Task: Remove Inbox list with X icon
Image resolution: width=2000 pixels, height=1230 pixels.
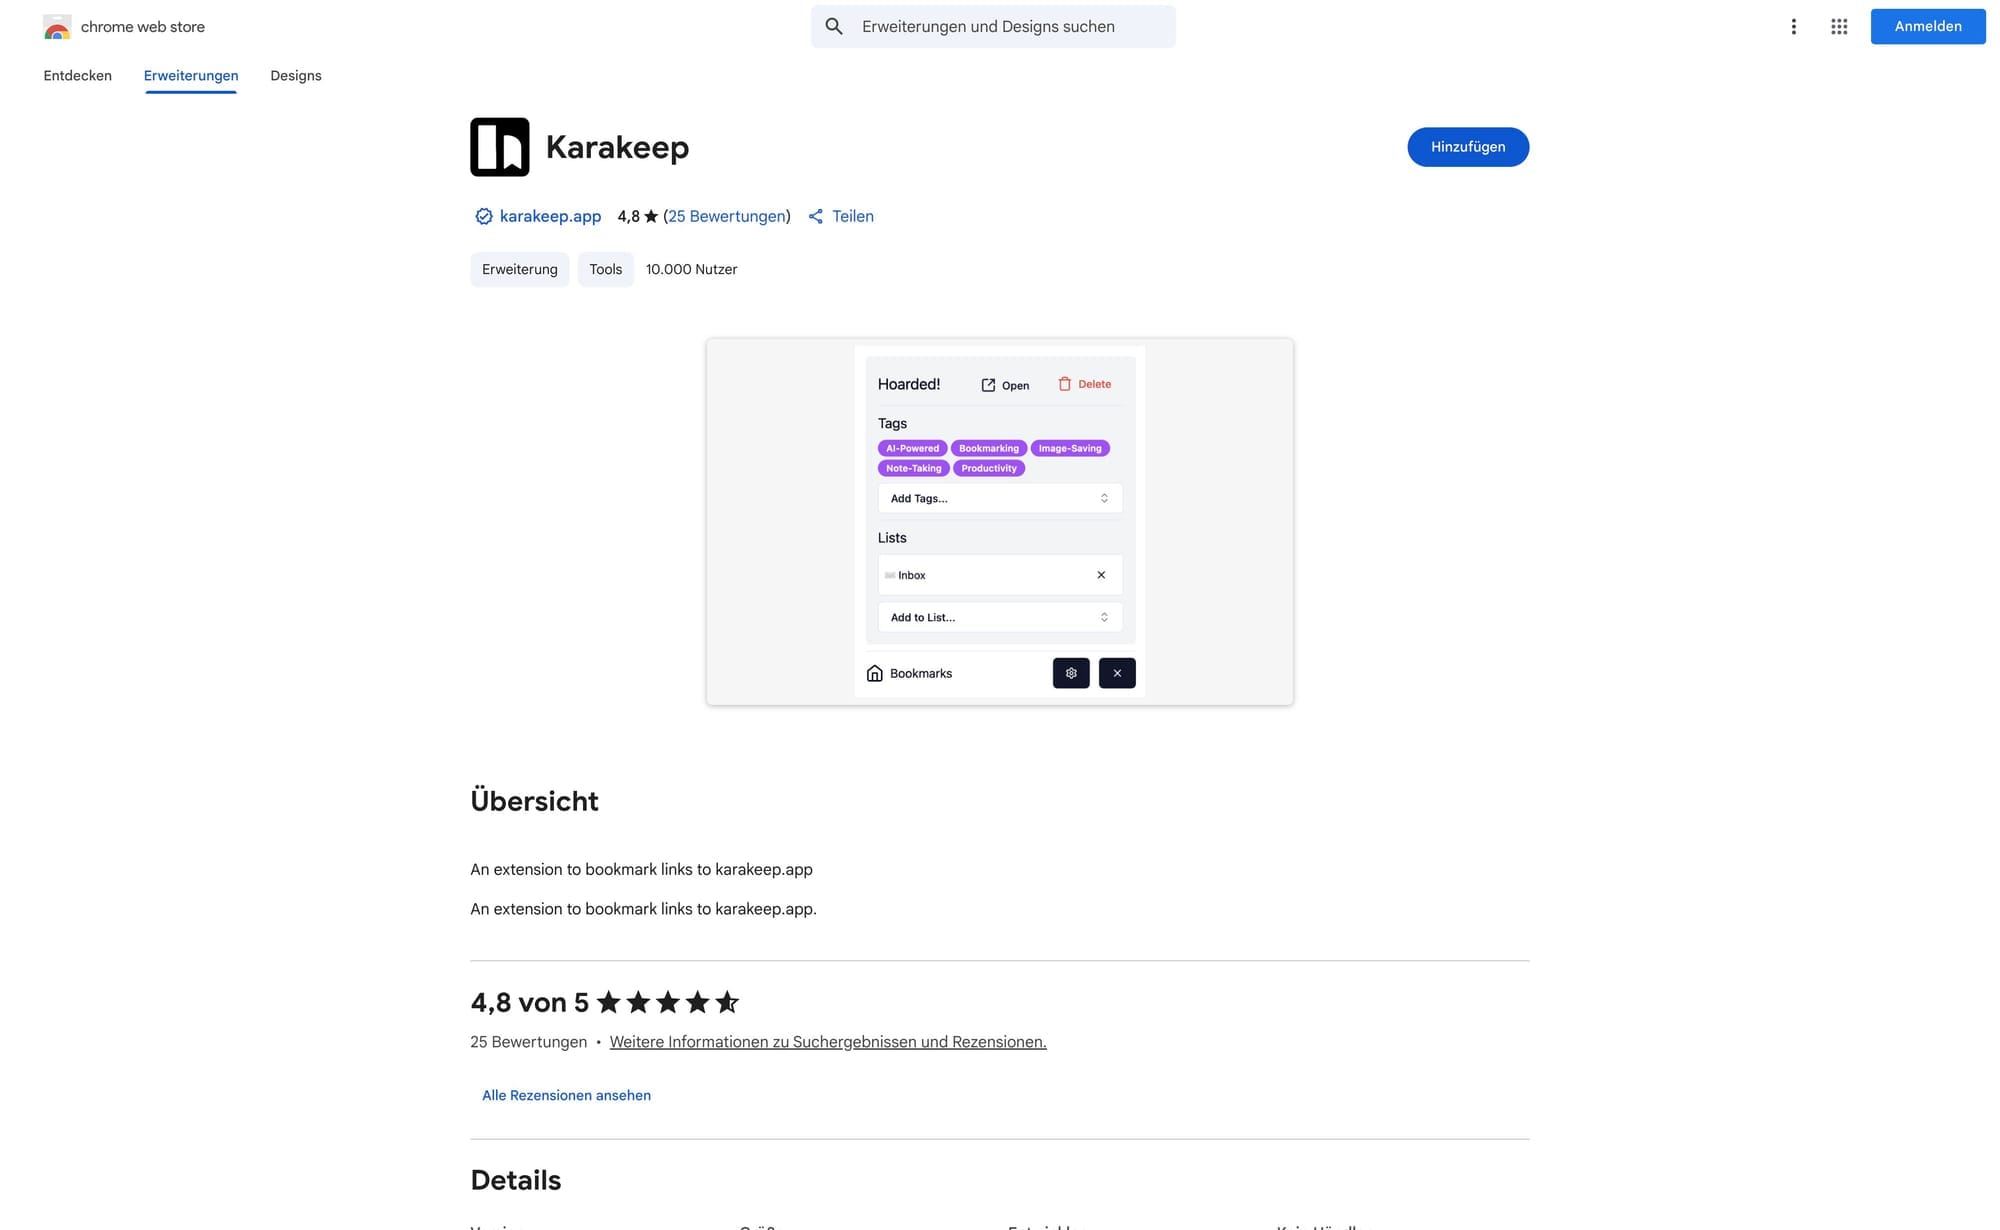Action: 1101,575
